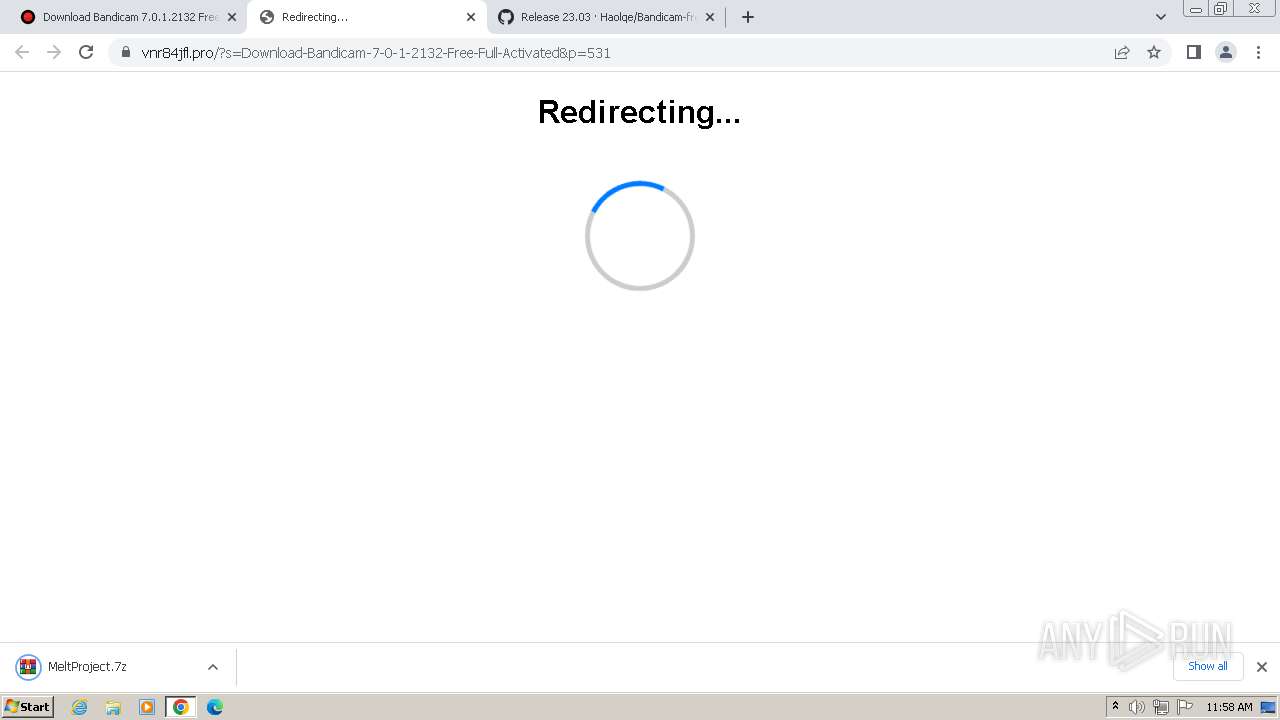Focus the address bar URL
This screenshot has height=720, width=1280.
(376, 53)
